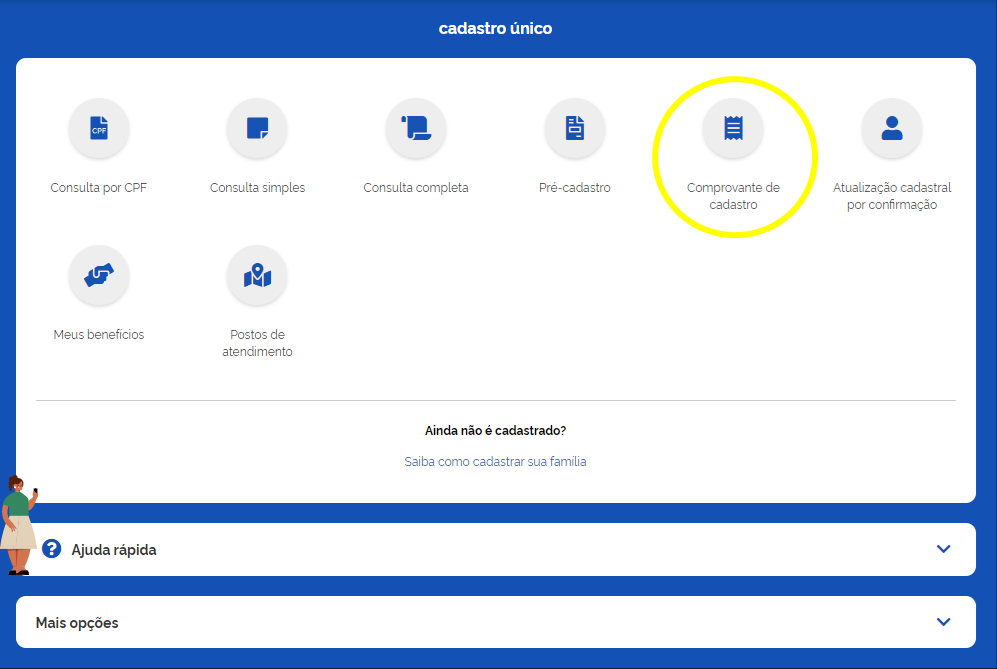The width and height of the screenshot is (997, 669).
Task: Select the Consulta completa text label
Action: (x=416, y=188)
